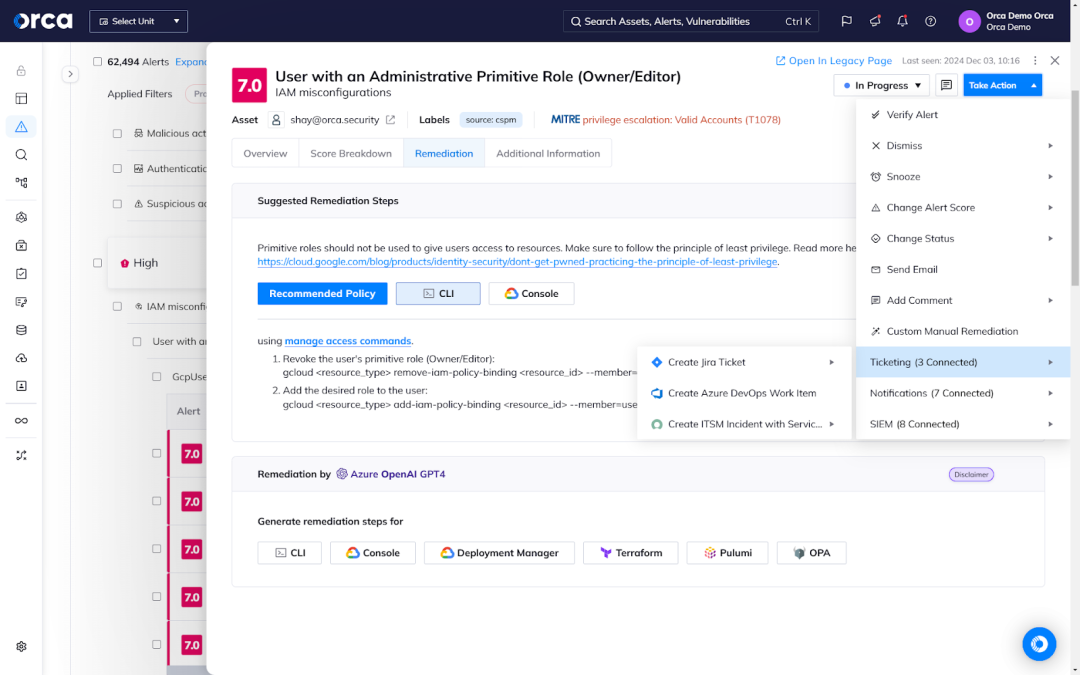The height and width of the screenshot is (675, 1080).
Task: Open the lock icon in sidebar
Action: point(21,71)
